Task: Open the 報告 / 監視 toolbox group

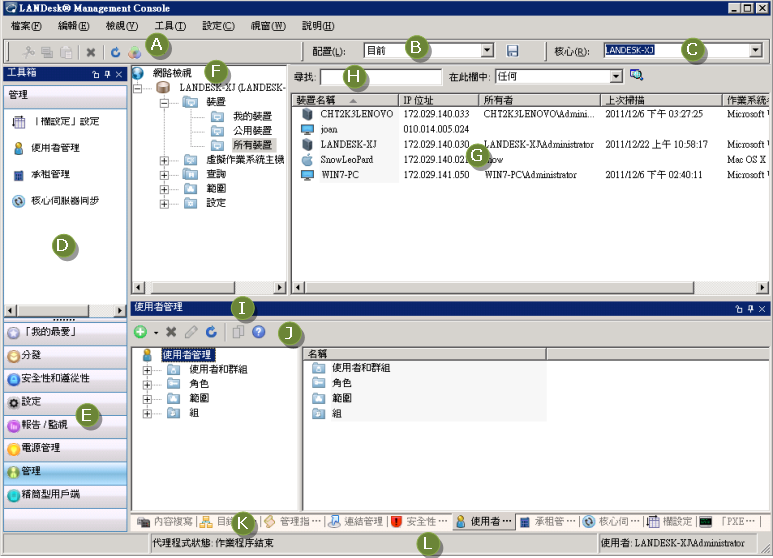Action: coord(65,425)
